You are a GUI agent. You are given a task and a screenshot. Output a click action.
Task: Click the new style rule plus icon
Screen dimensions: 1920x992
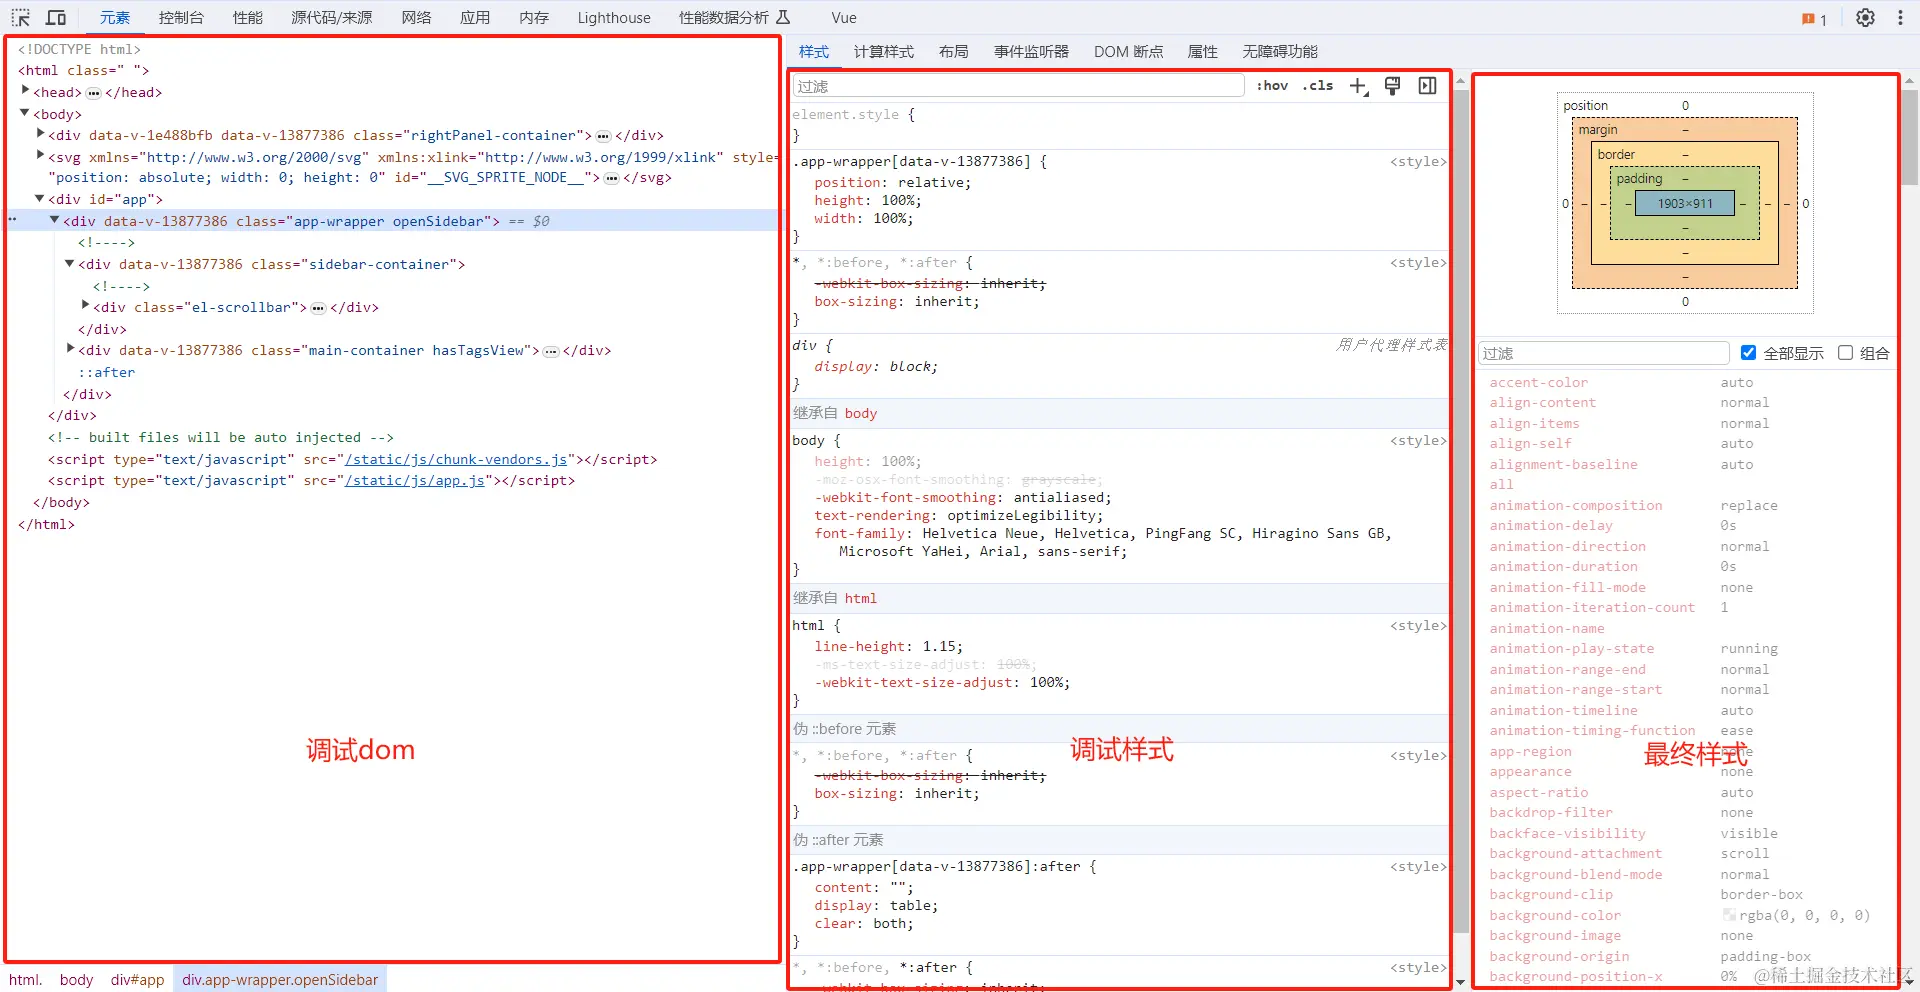pyautogui.click(x=1358, y=86)
